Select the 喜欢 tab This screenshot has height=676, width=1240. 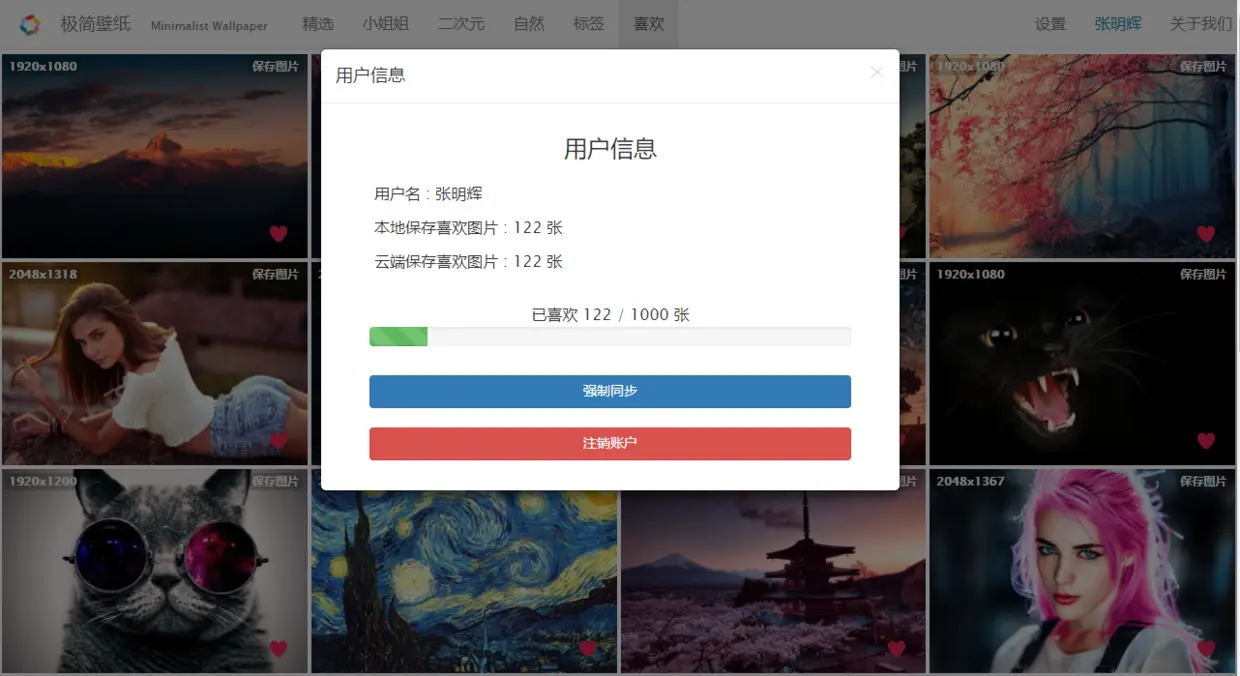[x=649, y=24]
